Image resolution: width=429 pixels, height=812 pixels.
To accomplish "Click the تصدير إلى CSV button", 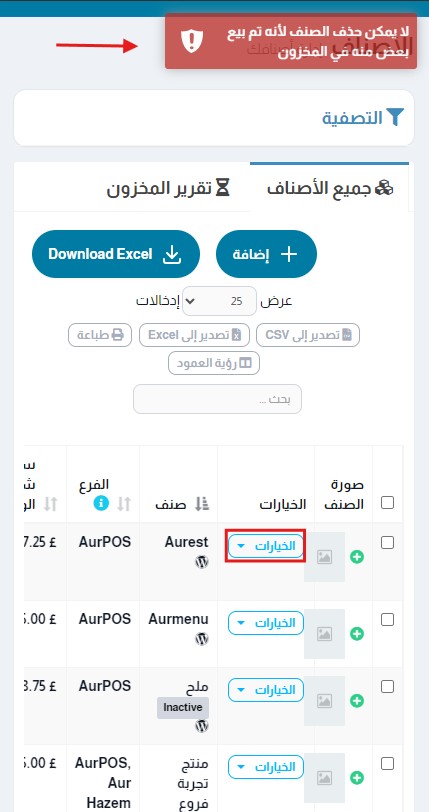I will [308, 335].
